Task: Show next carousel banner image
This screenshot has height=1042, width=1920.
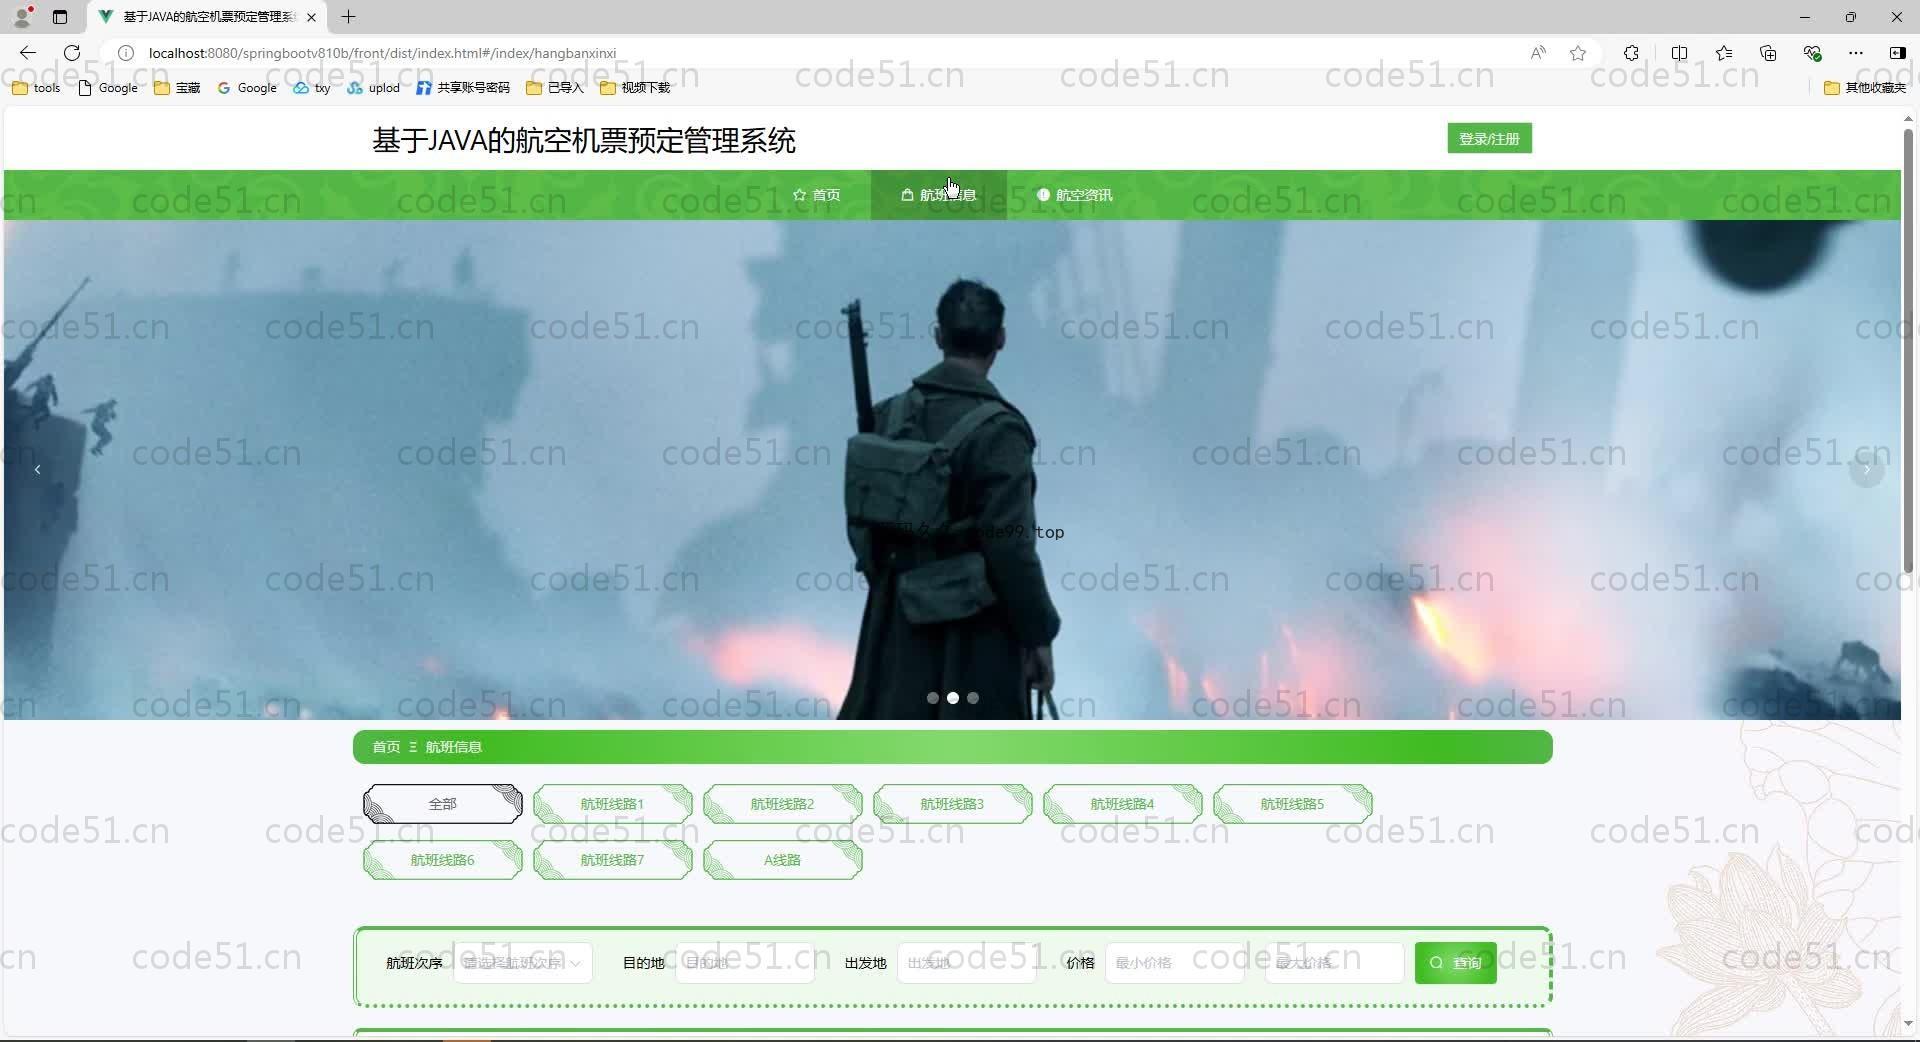Action: coord(1866,470)
